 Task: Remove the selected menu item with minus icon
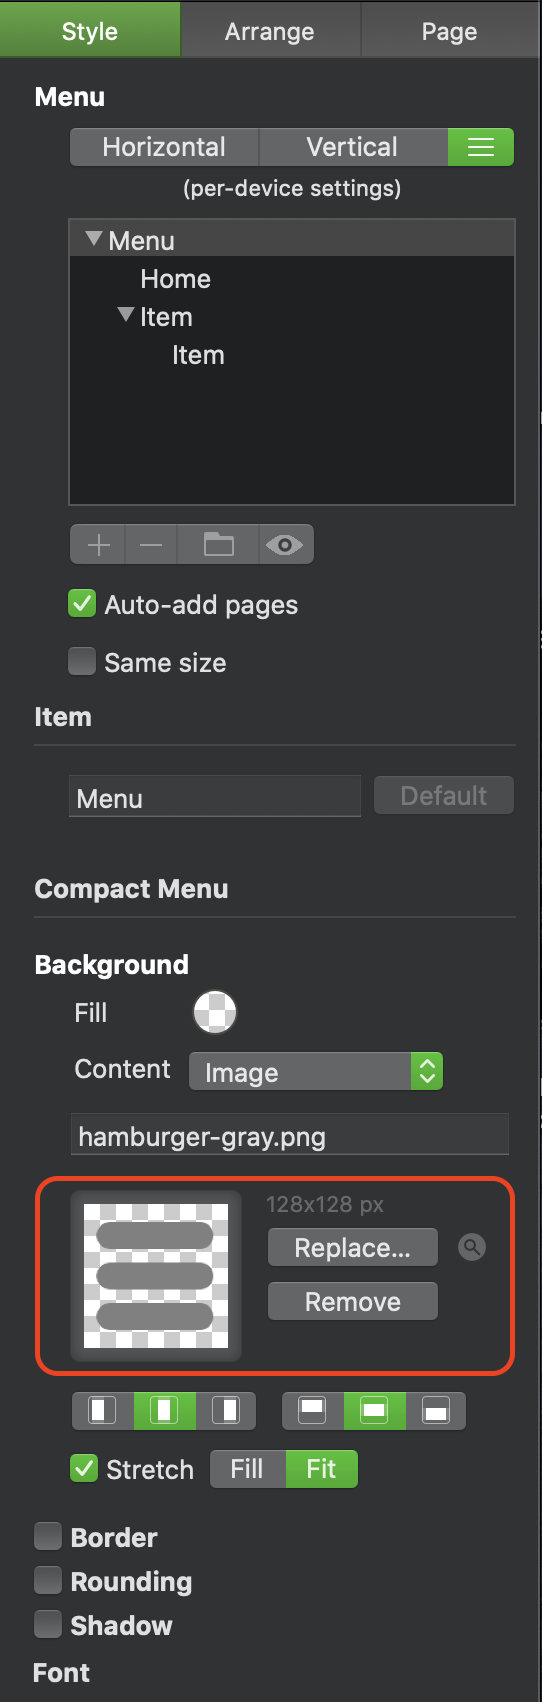click(151, 545)
